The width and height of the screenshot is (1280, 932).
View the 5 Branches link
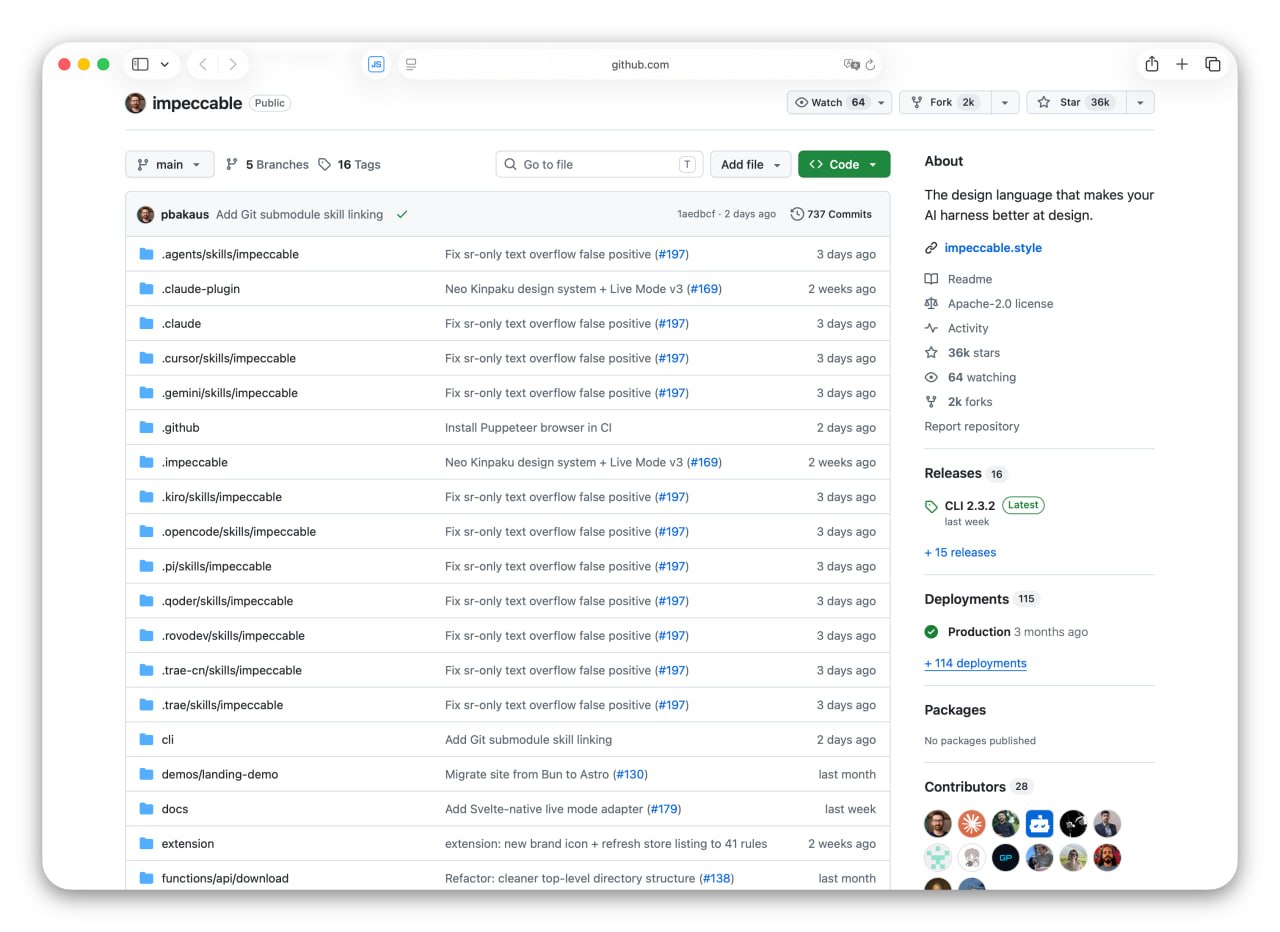pos(267,164)
